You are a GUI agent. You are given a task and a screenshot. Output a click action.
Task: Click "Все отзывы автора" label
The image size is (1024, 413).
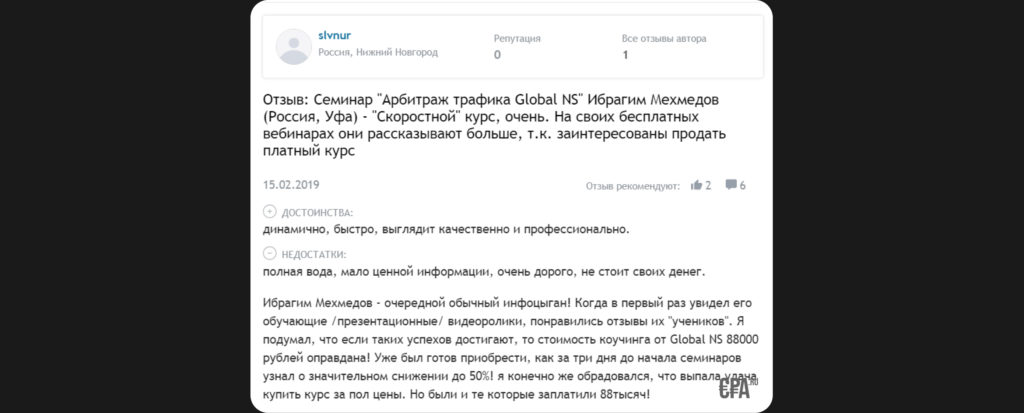tap(664, 39)
